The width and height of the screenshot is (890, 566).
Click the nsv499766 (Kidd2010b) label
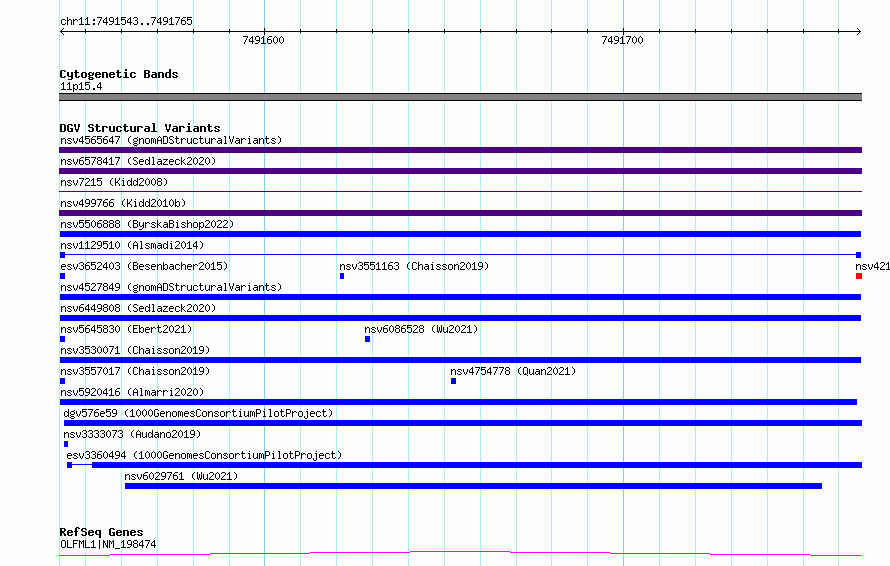[x=123, y=203]
